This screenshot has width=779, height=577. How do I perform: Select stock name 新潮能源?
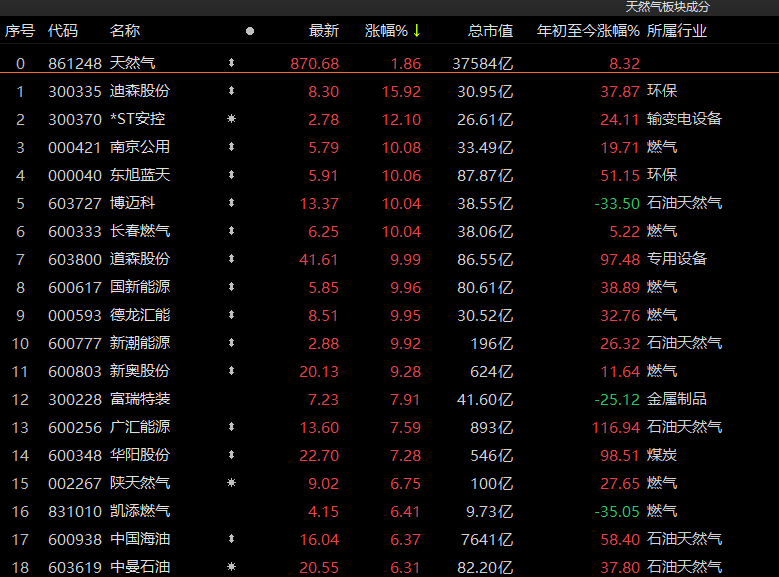coord(140,343)
